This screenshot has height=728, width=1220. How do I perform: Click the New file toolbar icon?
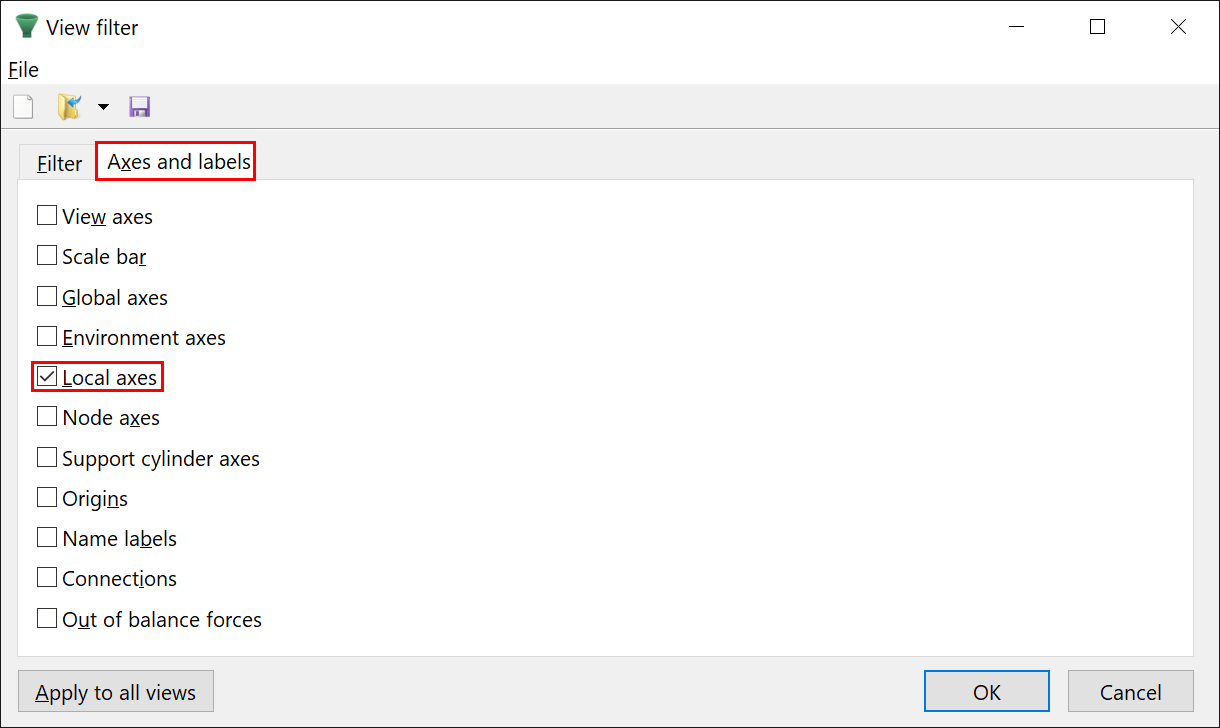[x=23, y=107]
